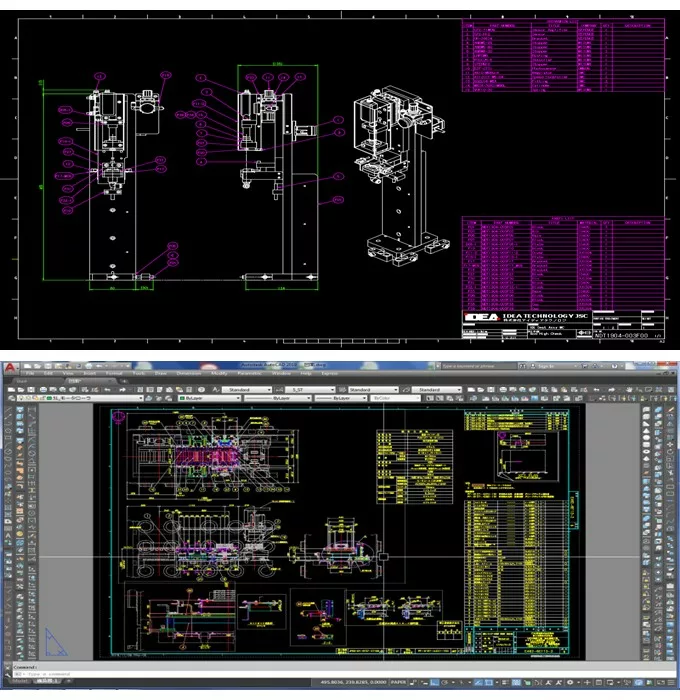Click the drawing number ADT1904-003F00 text
680x700 pixels.
[x=621, y=335]
